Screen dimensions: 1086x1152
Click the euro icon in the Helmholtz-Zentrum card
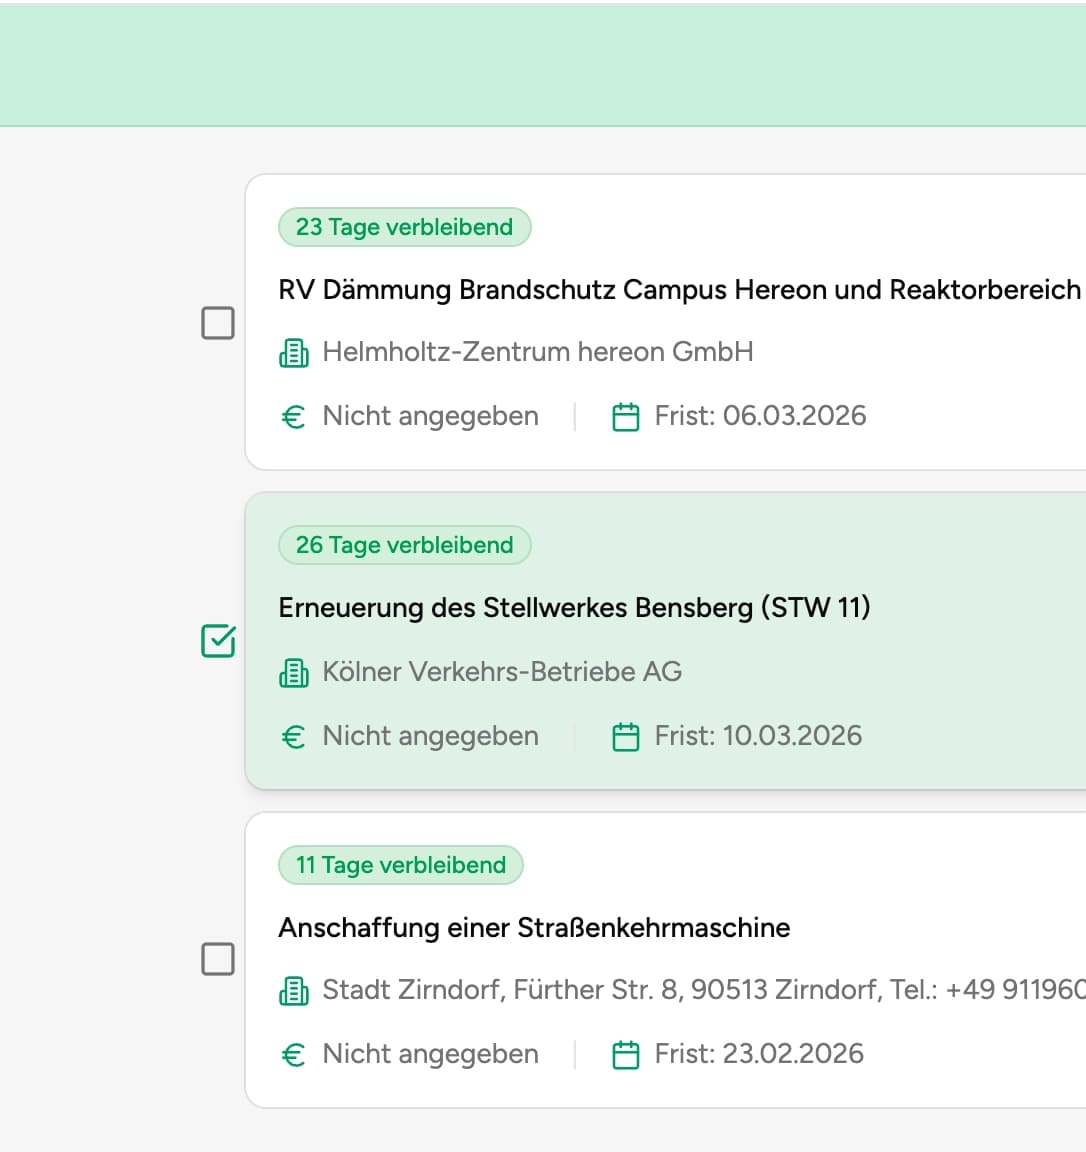(x=293, y=417)
